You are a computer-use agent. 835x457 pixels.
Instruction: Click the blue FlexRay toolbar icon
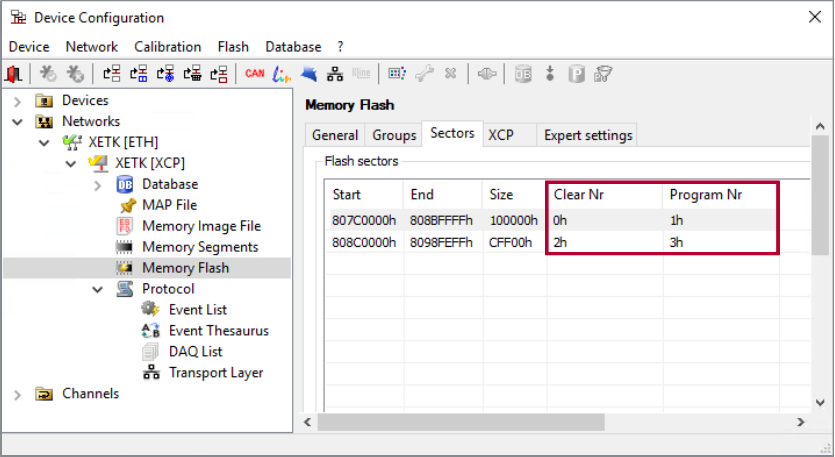point(308,74)
